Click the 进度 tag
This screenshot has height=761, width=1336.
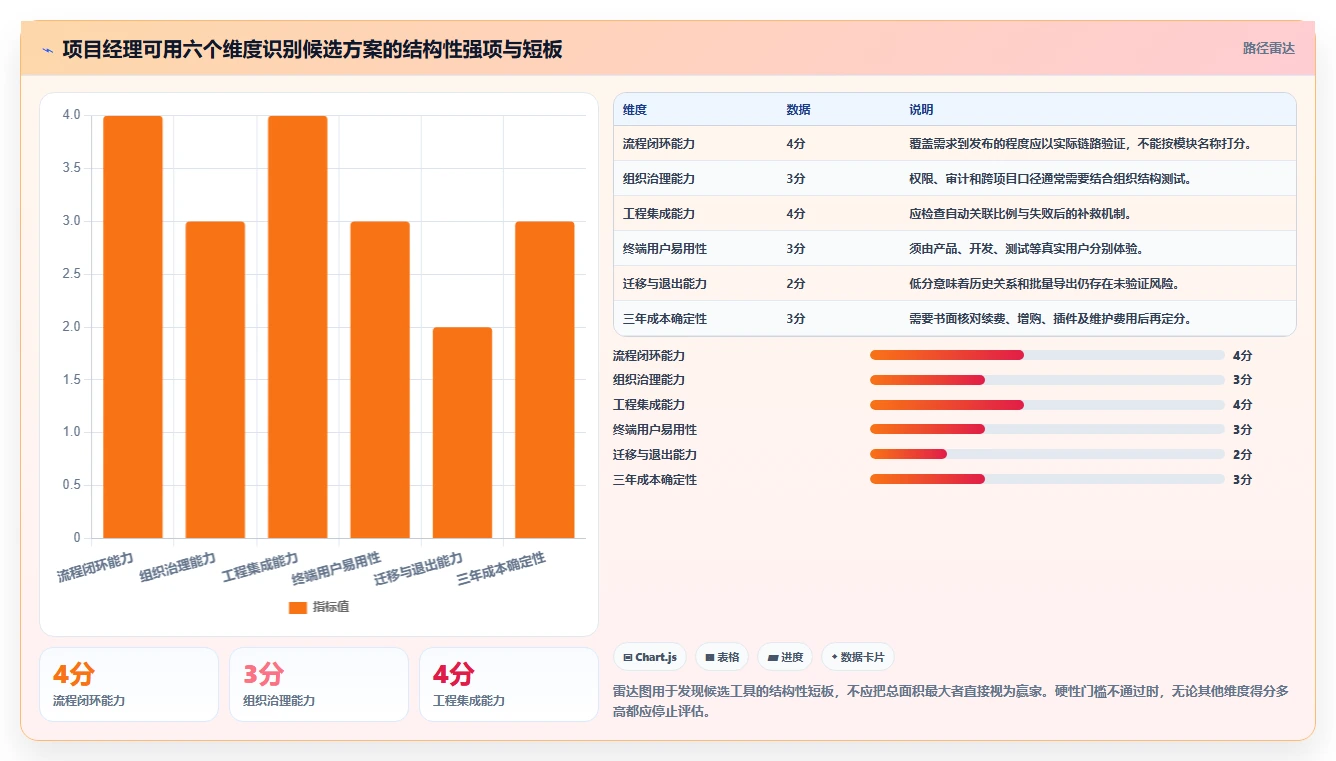(785, 657)
